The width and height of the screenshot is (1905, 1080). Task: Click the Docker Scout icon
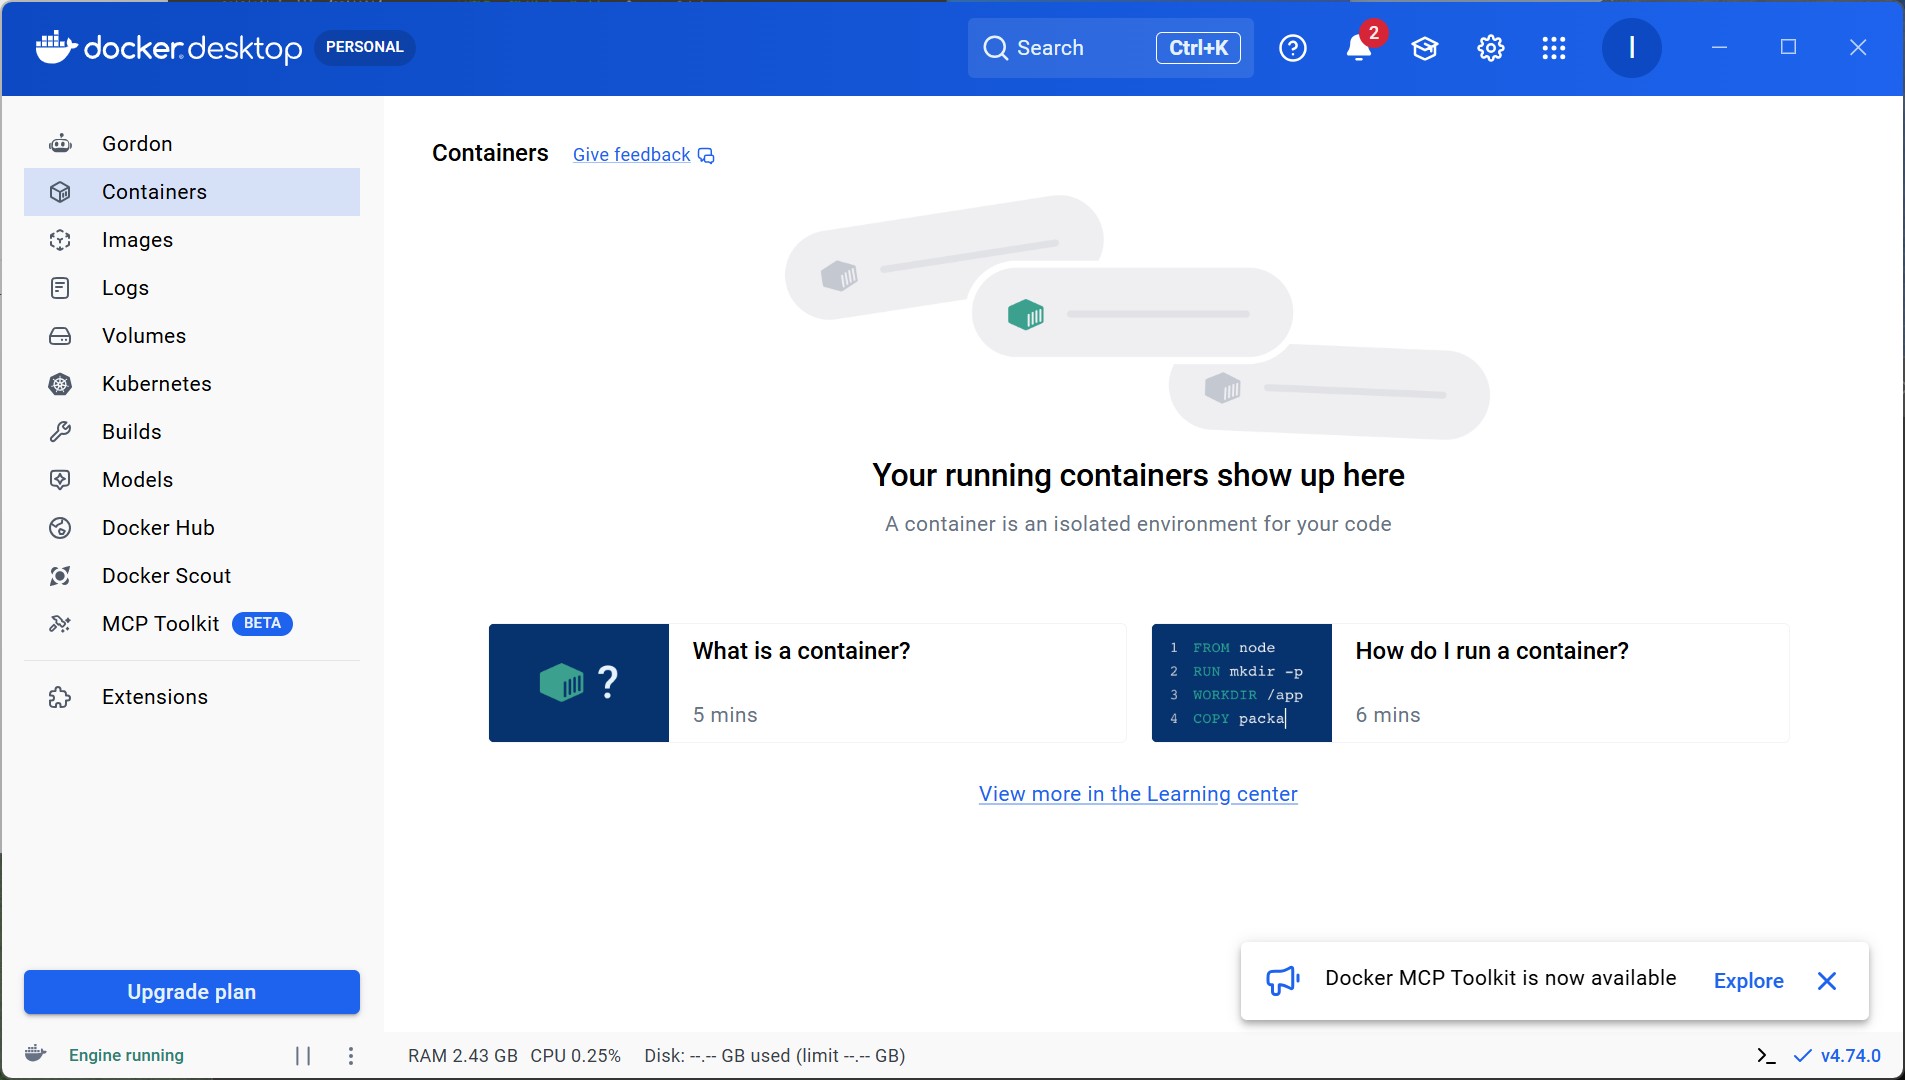point(60,576)
